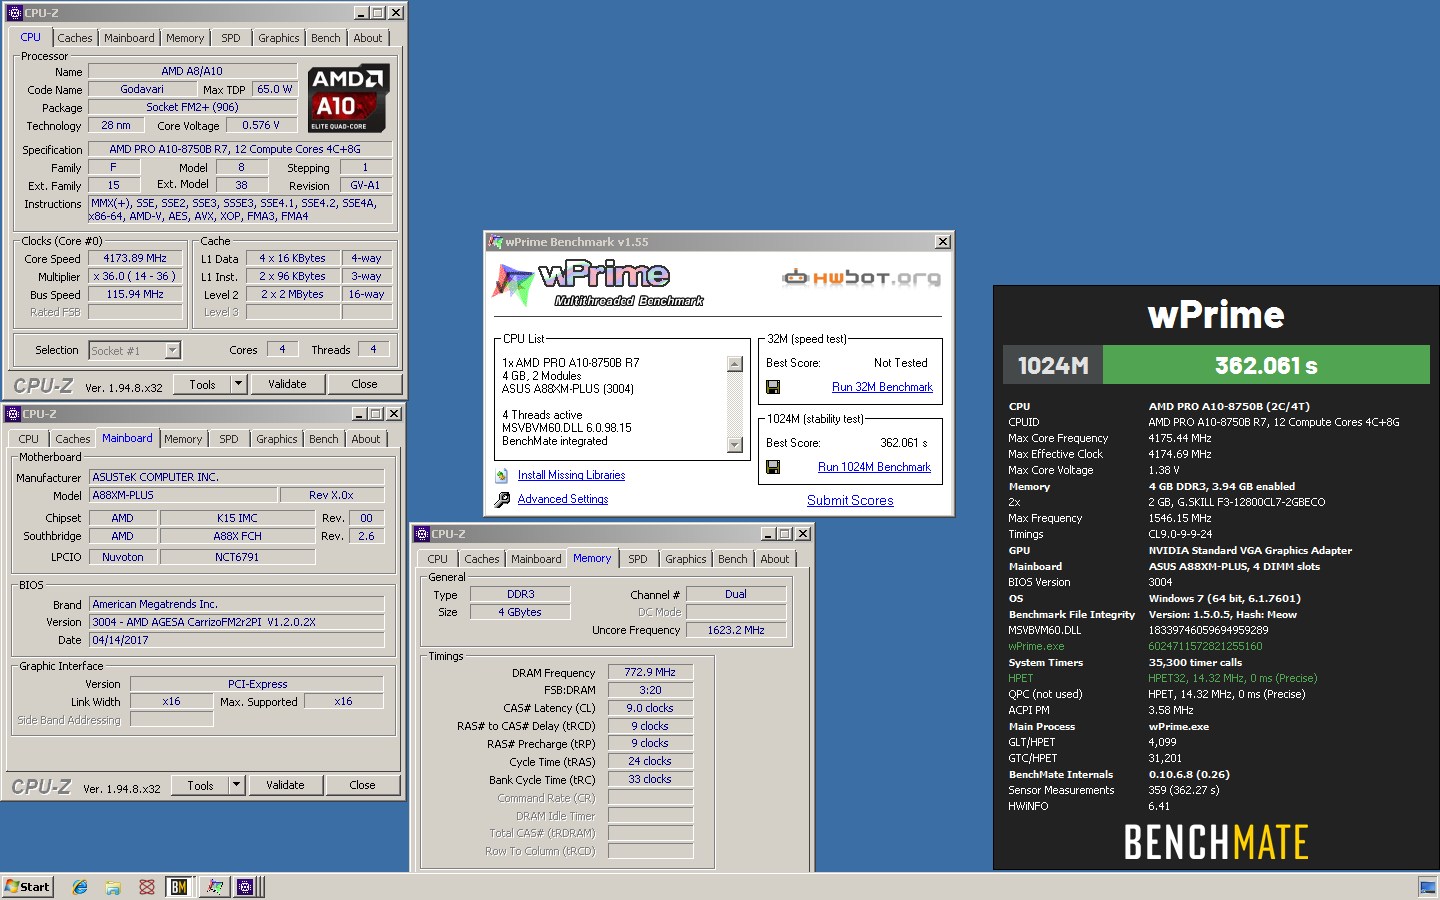The image size is (1440, 900).
Task: Click the wPrime logo graphic
Action: (598, 284)
